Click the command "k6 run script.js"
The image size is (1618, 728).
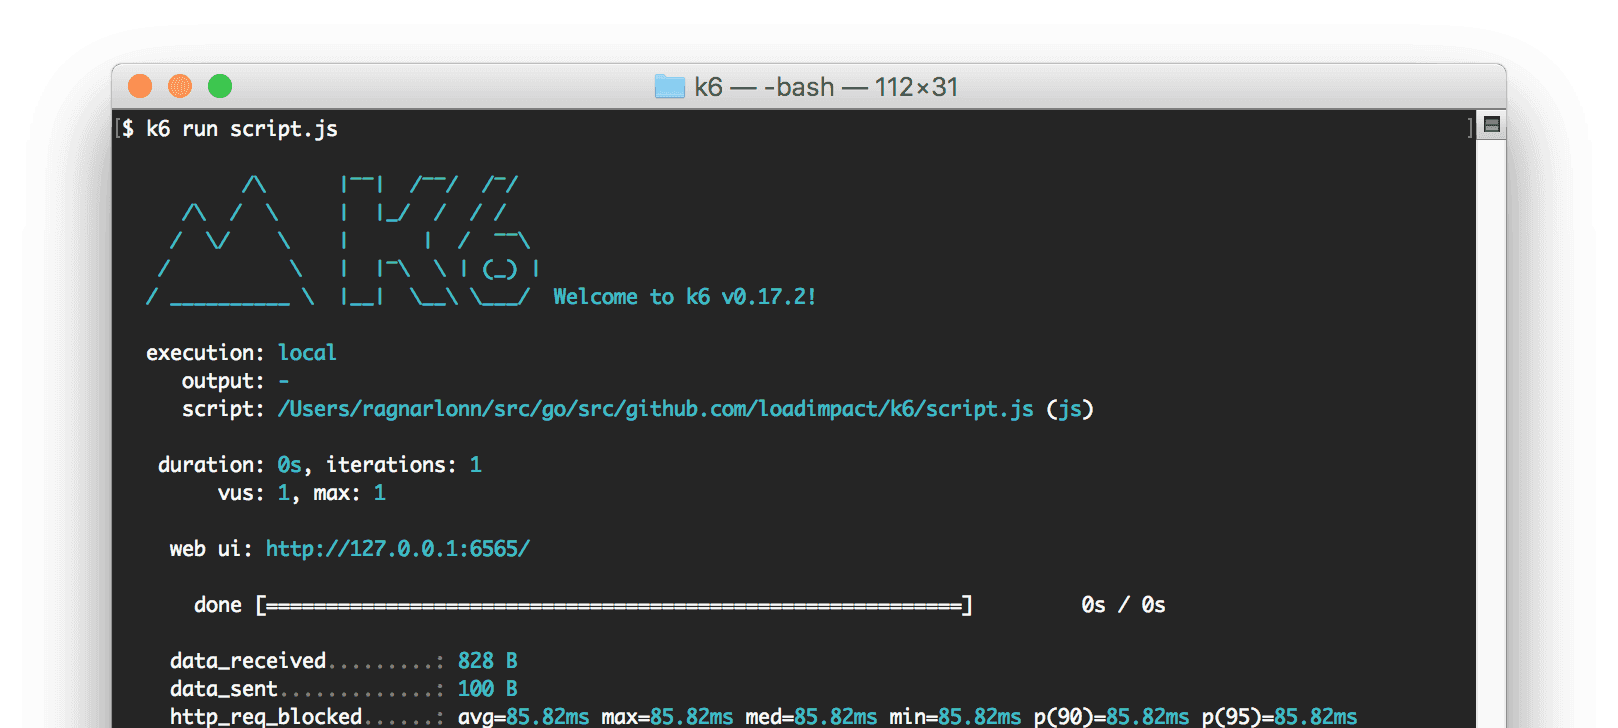coord(242,129)
